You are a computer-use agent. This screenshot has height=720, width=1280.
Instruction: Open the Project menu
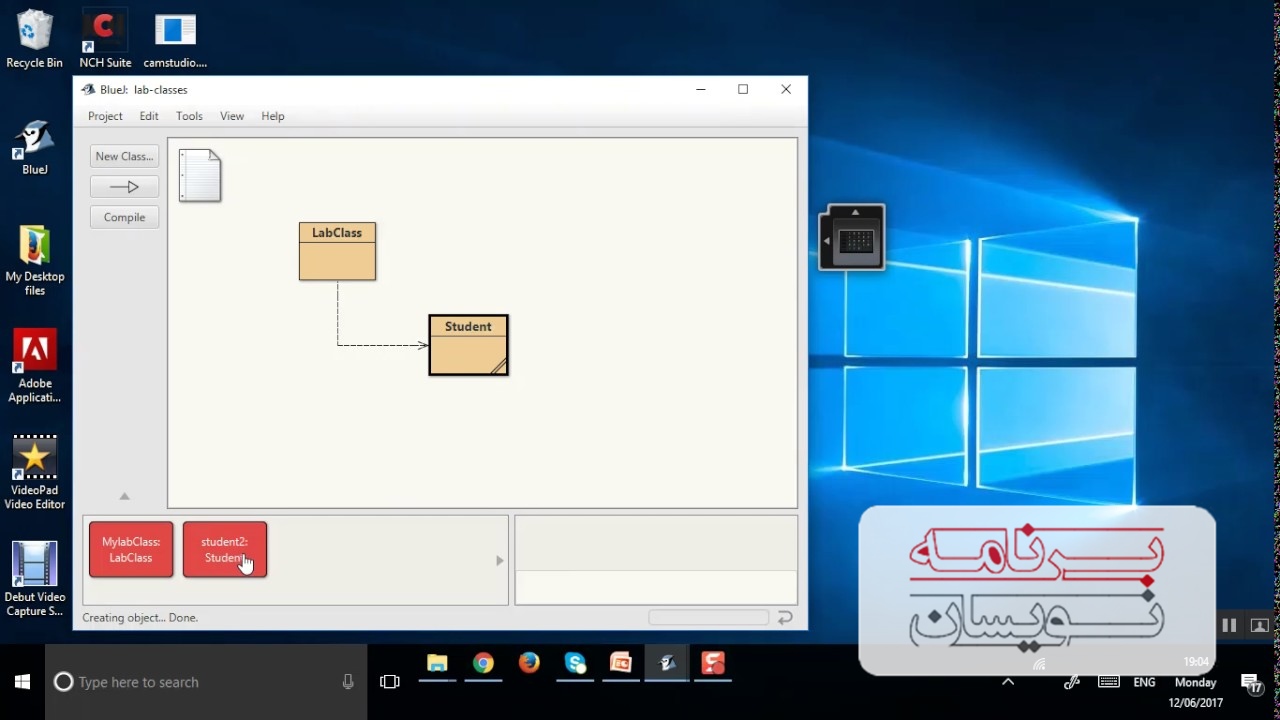tap(105, 116)
